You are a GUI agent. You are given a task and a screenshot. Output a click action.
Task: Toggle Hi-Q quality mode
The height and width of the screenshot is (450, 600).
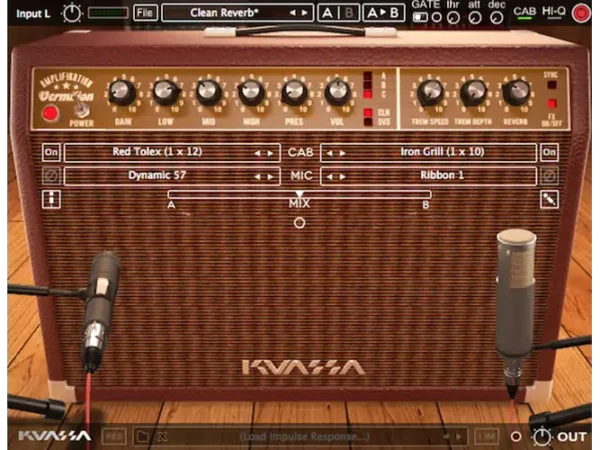(x=554, y=12)
